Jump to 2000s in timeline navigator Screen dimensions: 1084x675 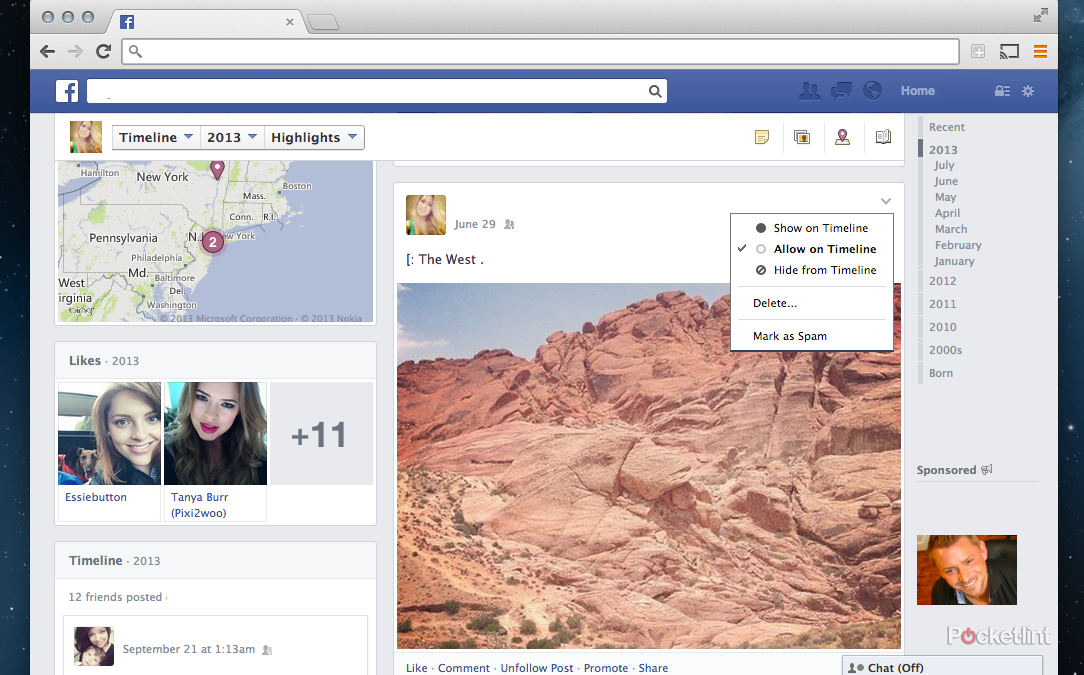tap(945, 350)
